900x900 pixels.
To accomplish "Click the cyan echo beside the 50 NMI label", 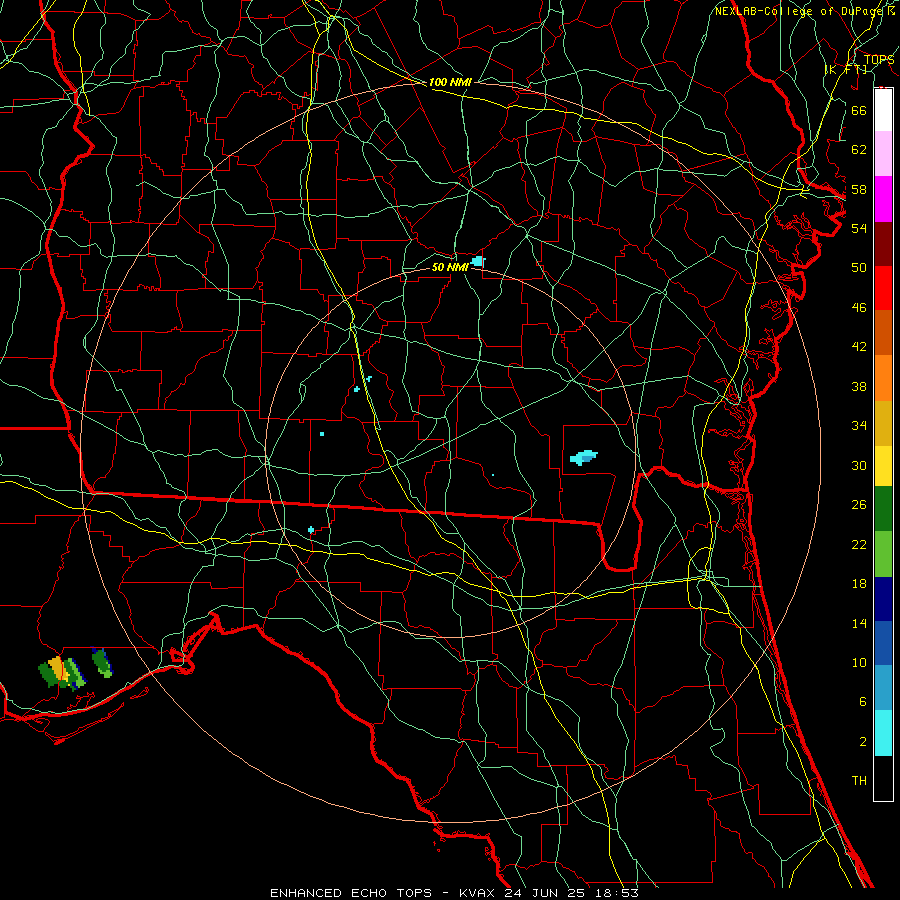I will point(478,262).
